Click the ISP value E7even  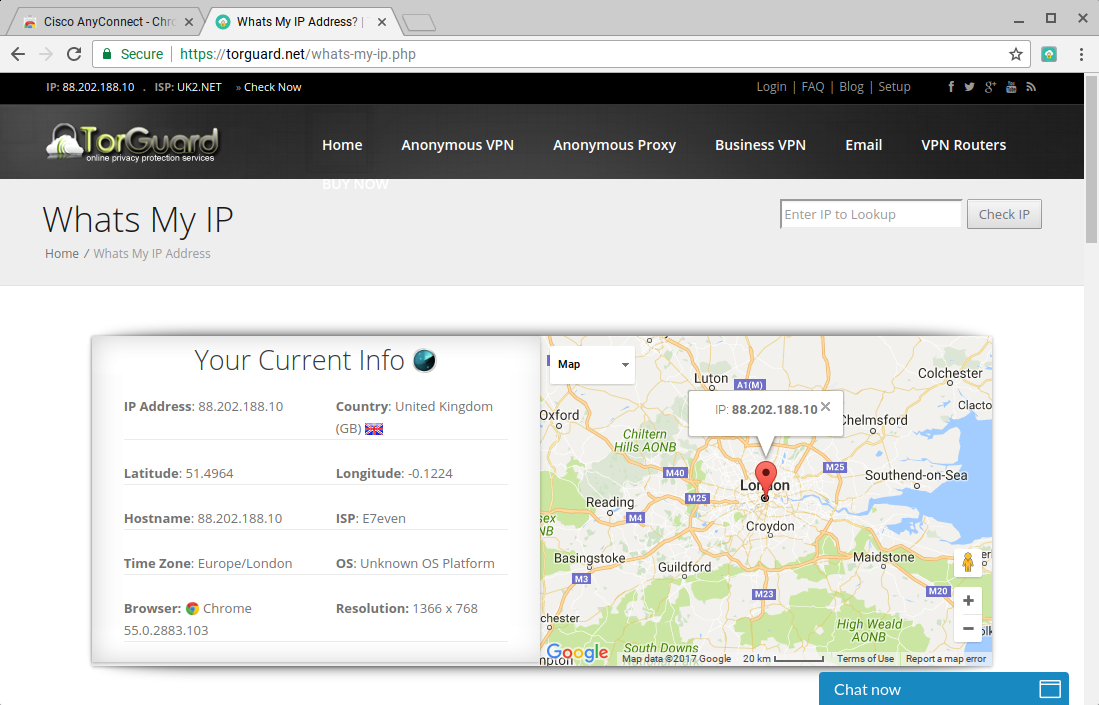[x=384, y=519]
